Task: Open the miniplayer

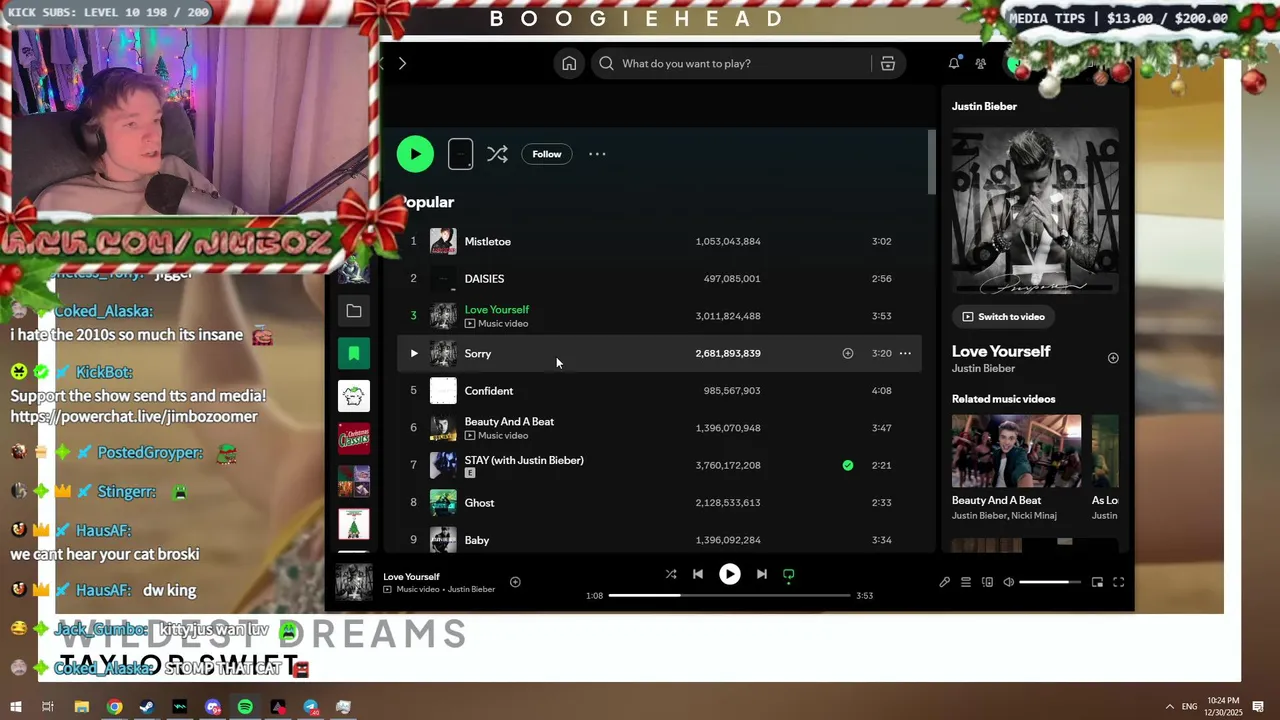Action: (1097, 582)
